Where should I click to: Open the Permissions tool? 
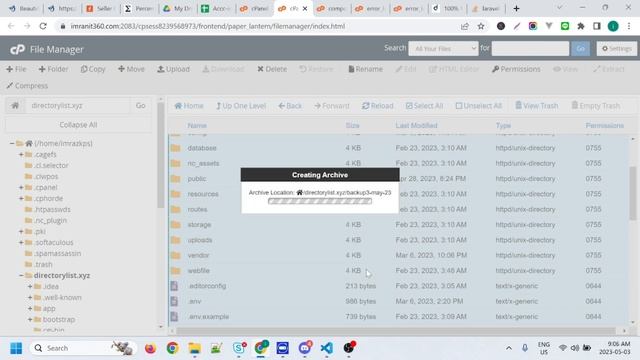point(516,69)
